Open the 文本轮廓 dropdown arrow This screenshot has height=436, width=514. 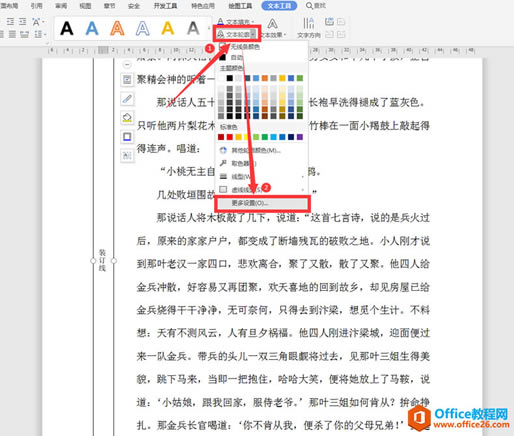tap(253, 34)
